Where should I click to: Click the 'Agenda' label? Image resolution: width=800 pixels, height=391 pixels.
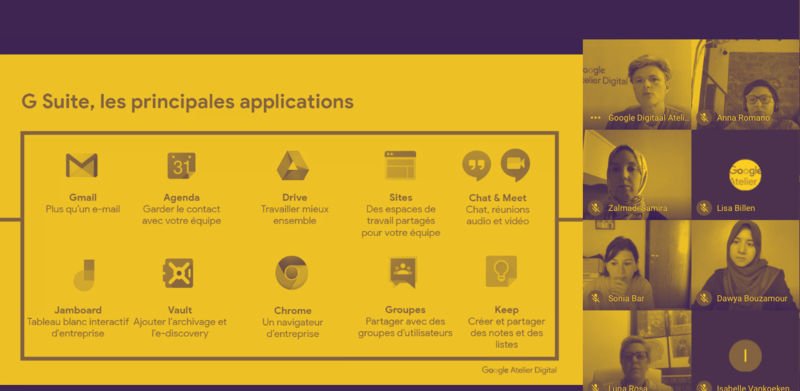point(181,198)
